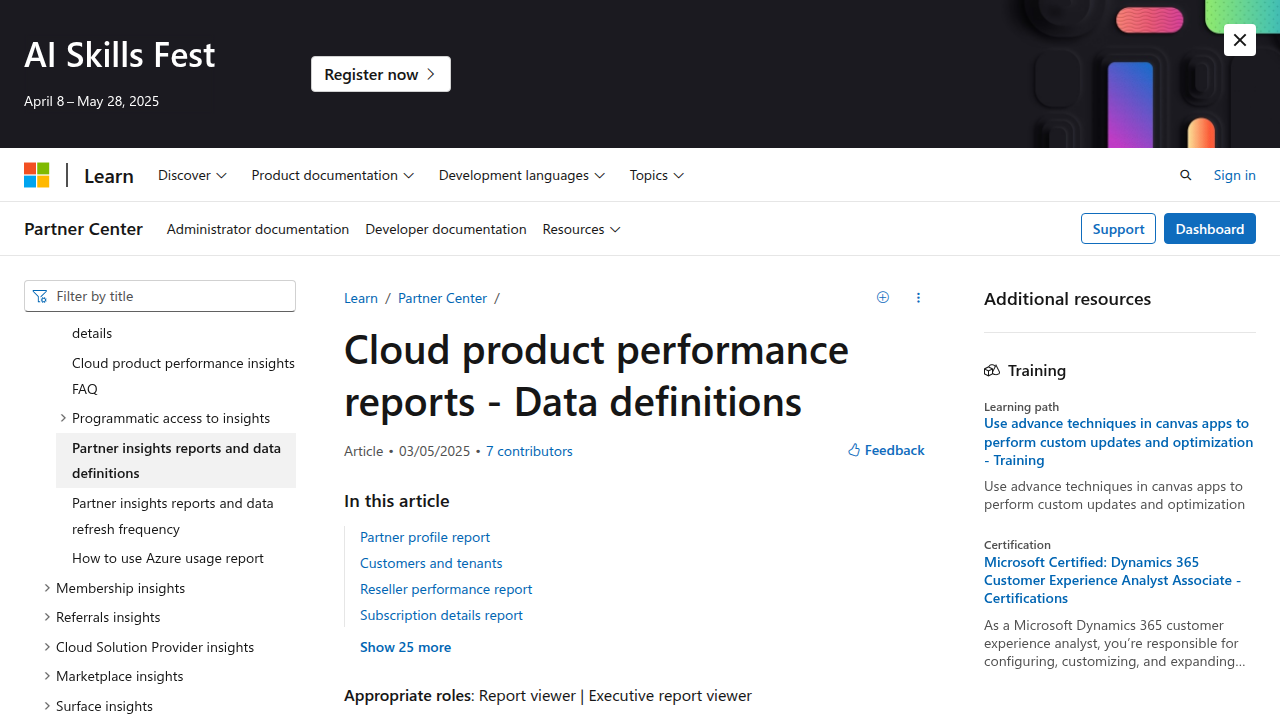Open the Discover dropdown menu
The width and height of the screenshot is (1280, 720).
pos(192,175)
